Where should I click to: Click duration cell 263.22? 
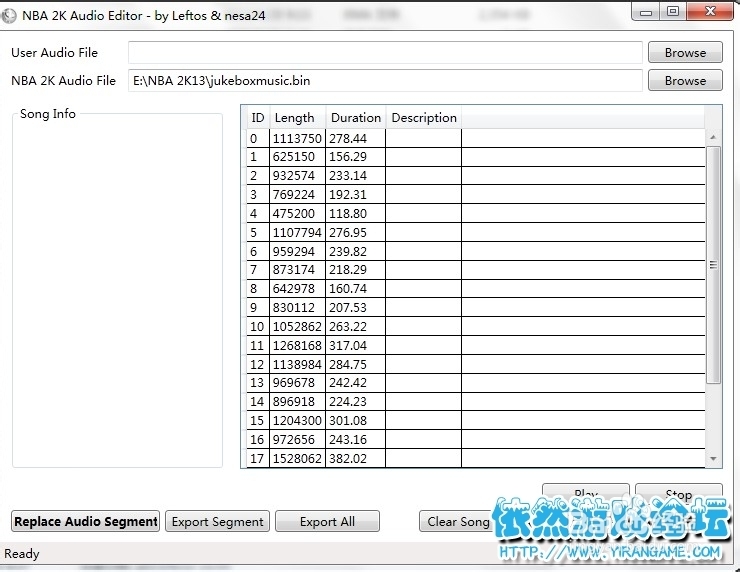pos(355,326)
